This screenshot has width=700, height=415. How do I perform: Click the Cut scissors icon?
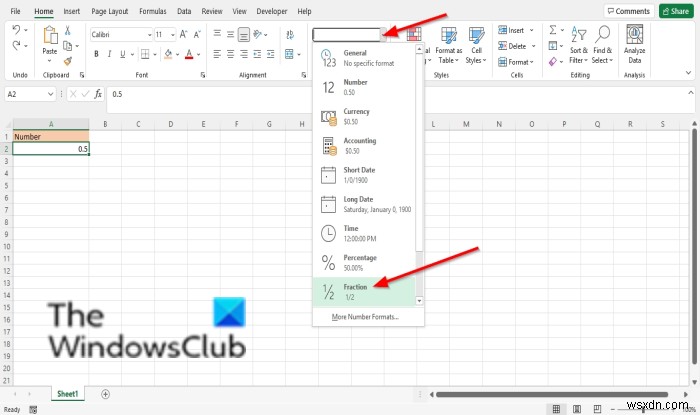pyautogui.click(x=67, y=30)
